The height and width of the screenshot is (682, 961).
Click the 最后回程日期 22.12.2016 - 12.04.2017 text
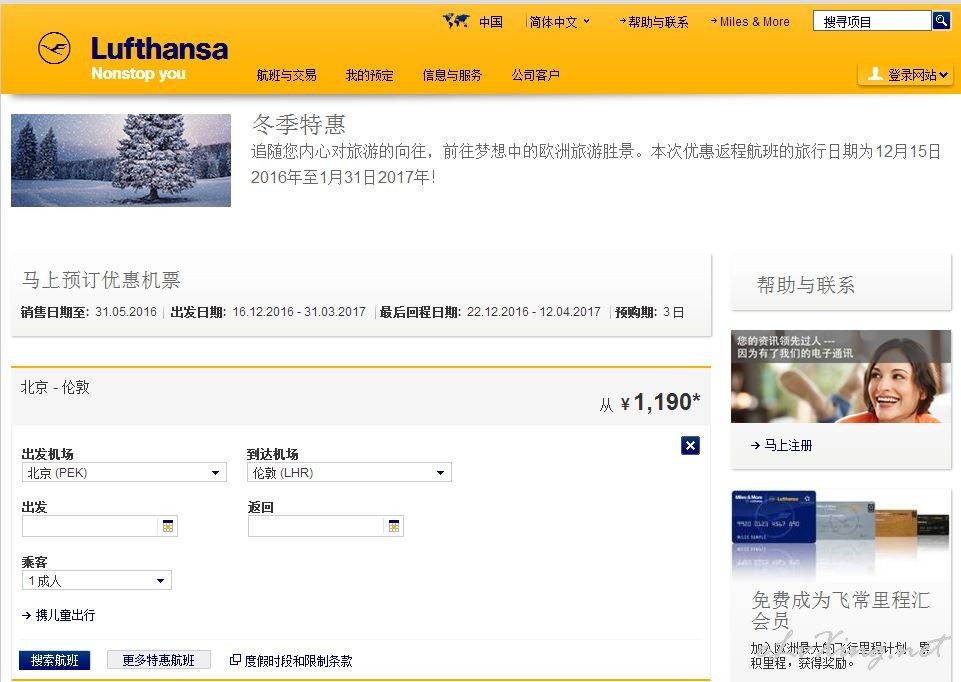[490, 312]
